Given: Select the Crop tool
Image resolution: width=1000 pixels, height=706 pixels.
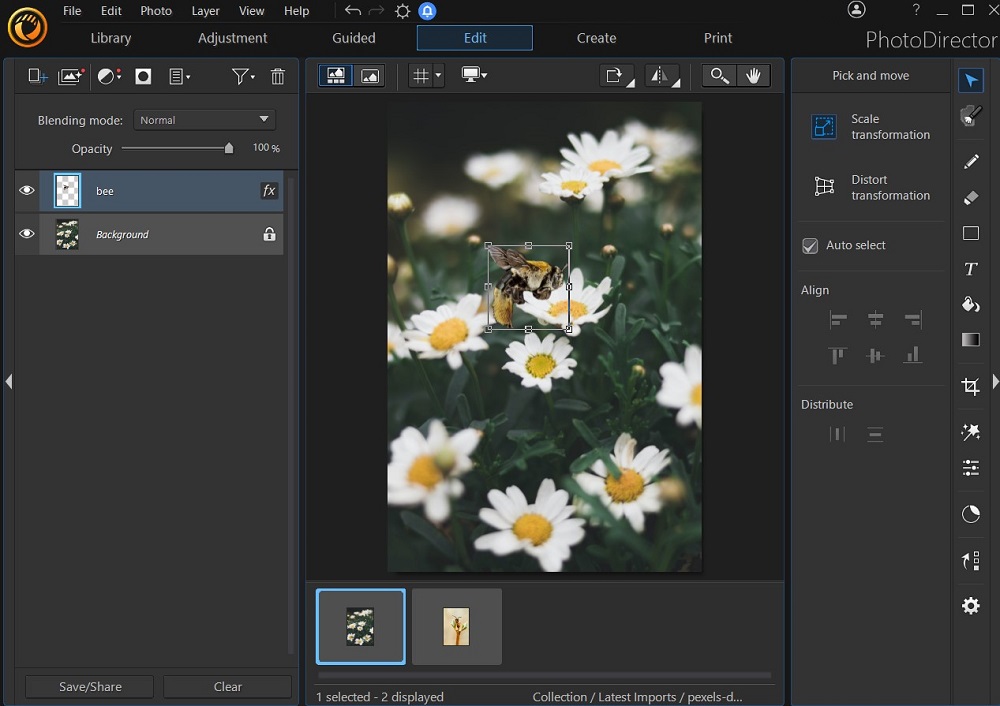Looking at the screenshot, I should click(971, 387).
